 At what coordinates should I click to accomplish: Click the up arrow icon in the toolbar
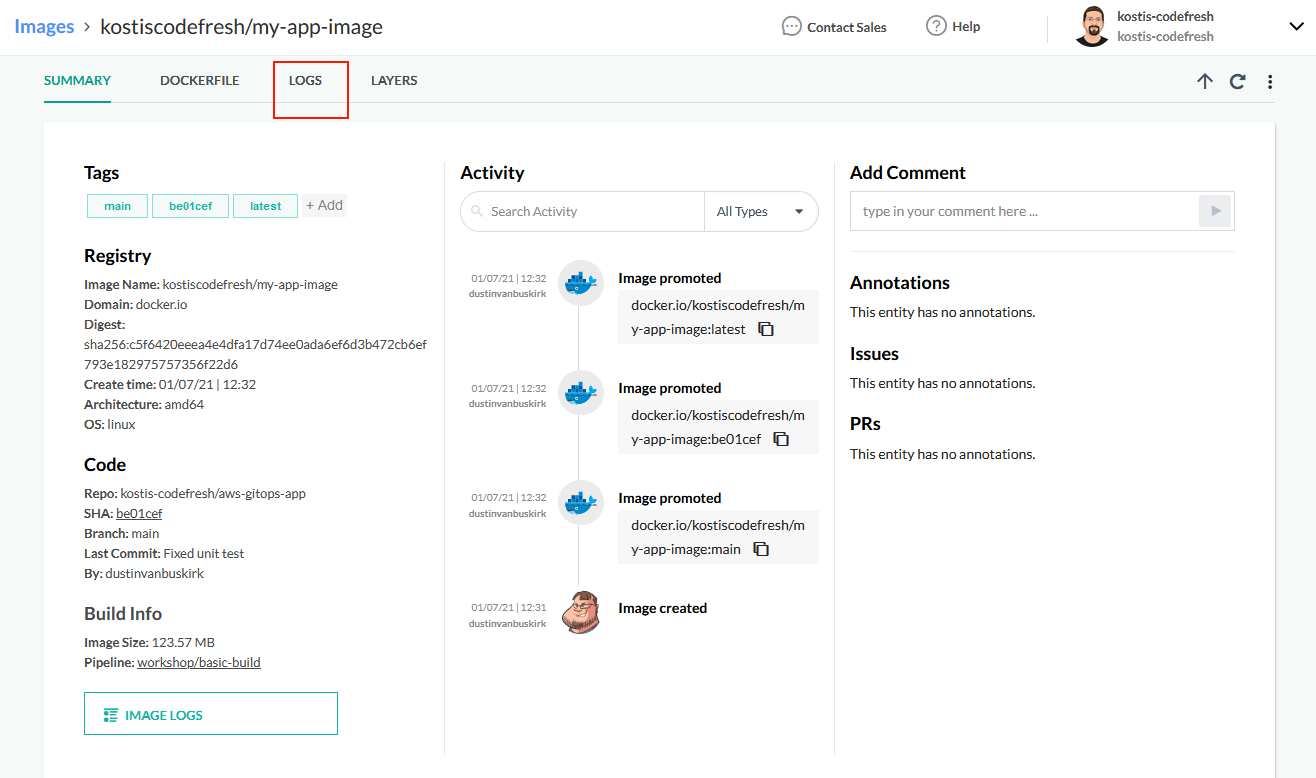(1205, 82)
